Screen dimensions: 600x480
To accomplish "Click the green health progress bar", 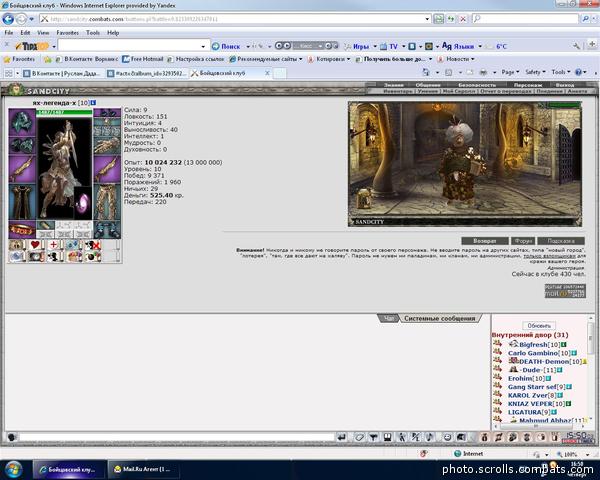I will [64, 112].
